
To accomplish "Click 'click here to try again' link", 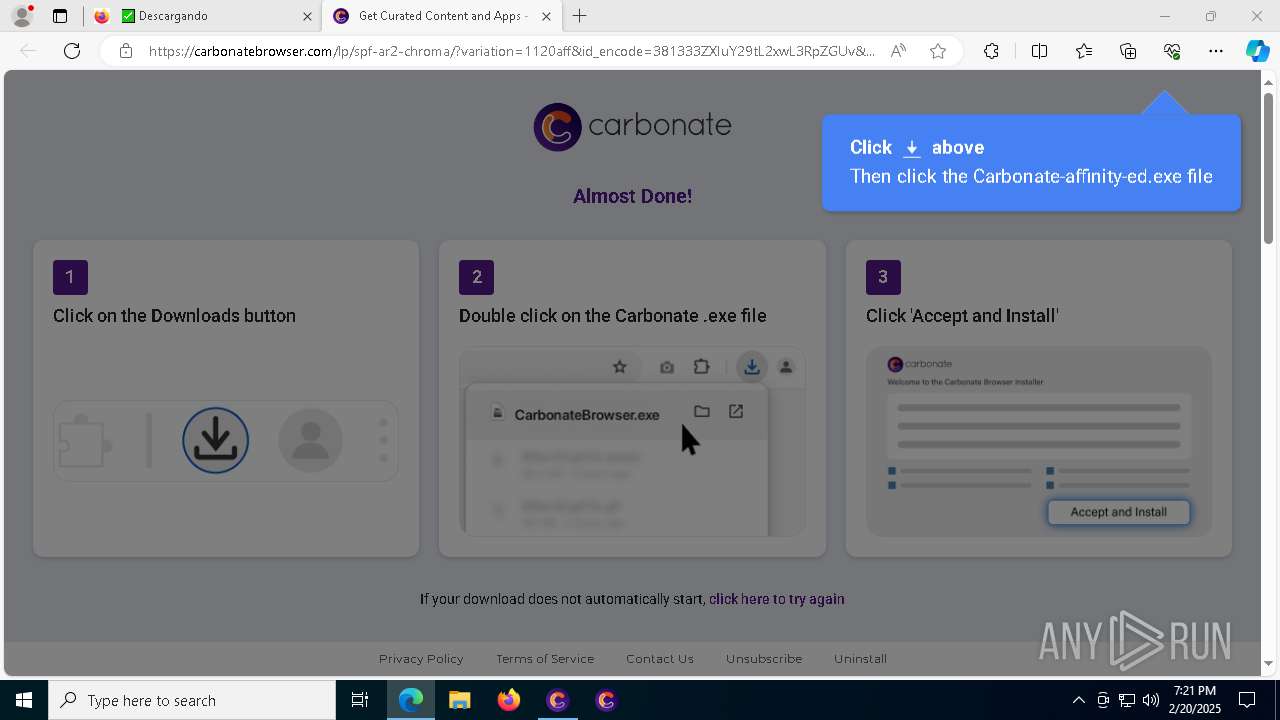I will point(777,599).
